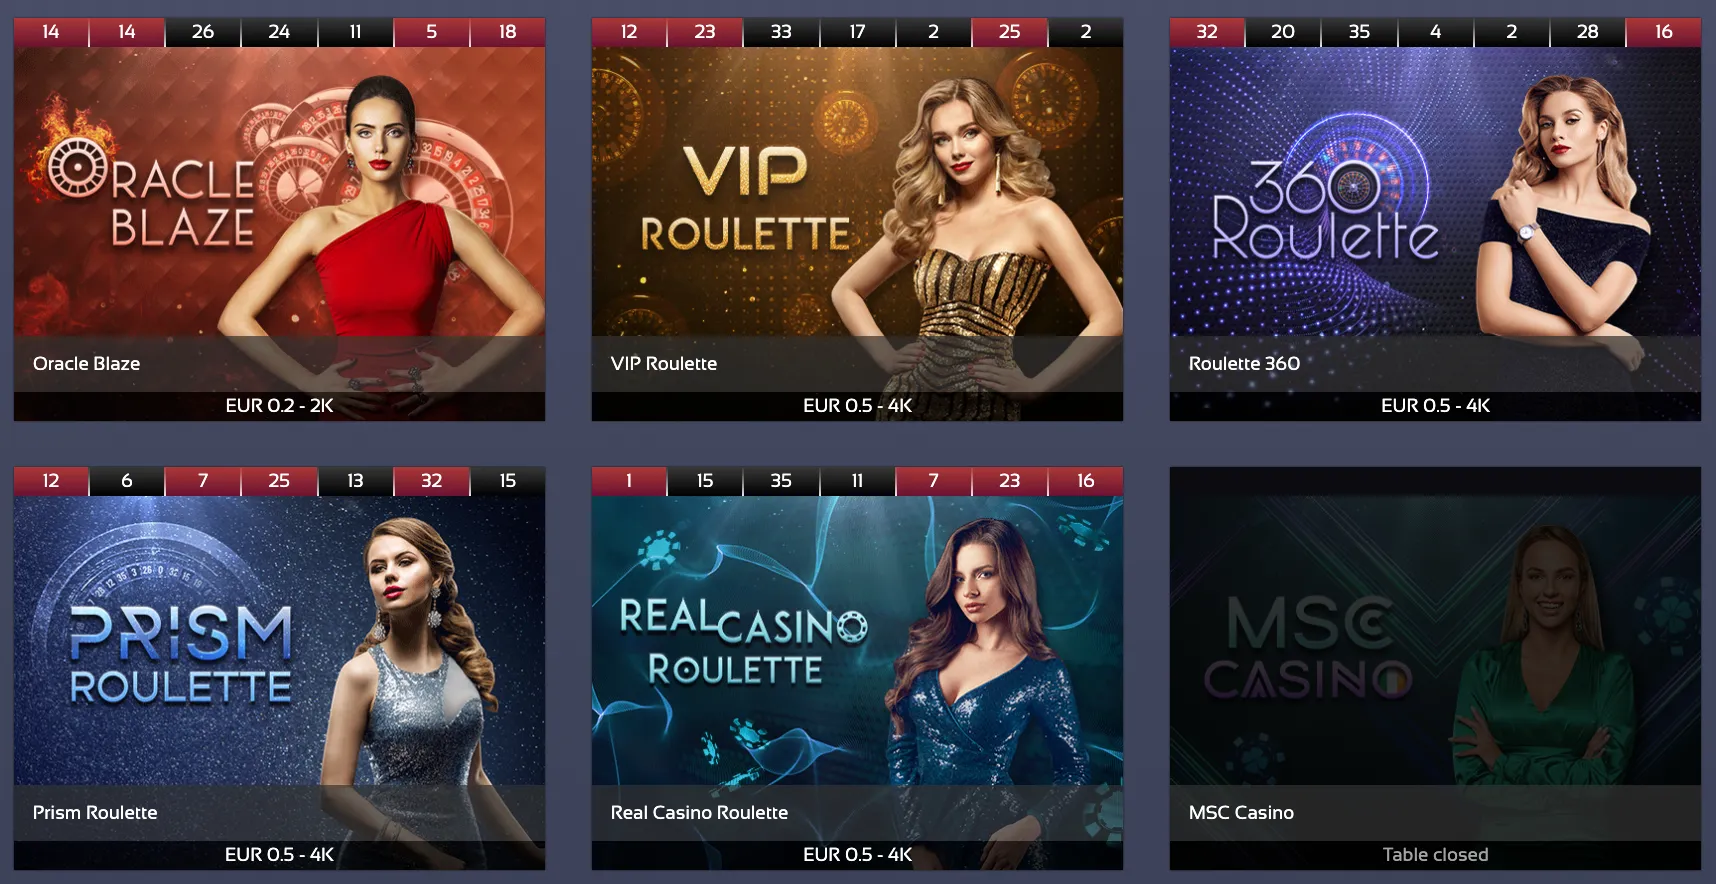1716x884 pixels.
Task: Click result 13 in Prism Roulette history
Action: pos(355,481)
